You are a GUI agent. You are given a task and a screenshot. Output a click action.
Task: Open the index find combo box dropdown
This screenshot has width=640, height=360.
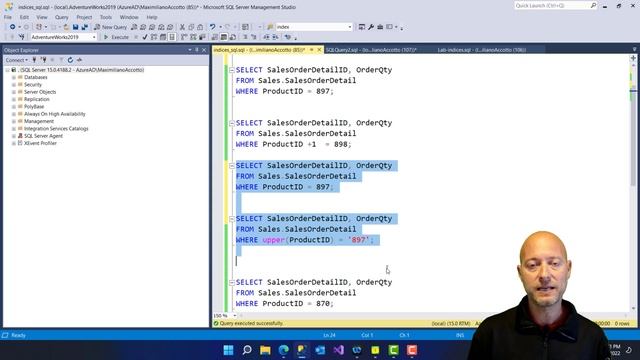(349, 27)
